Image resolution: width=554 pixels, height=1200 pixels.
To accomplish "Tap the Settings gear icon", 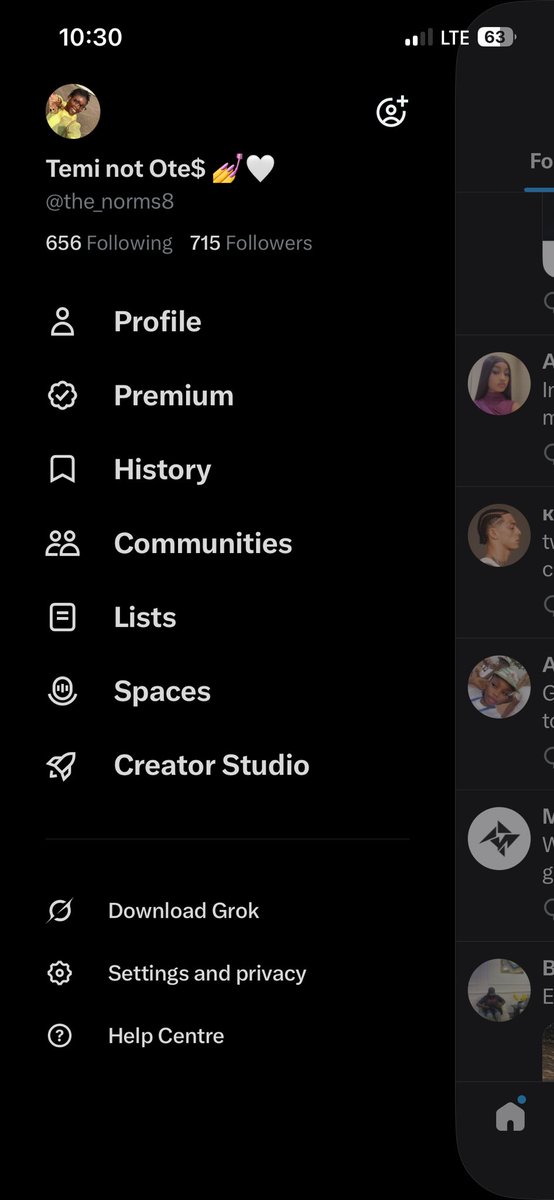I will coord(60,973).
